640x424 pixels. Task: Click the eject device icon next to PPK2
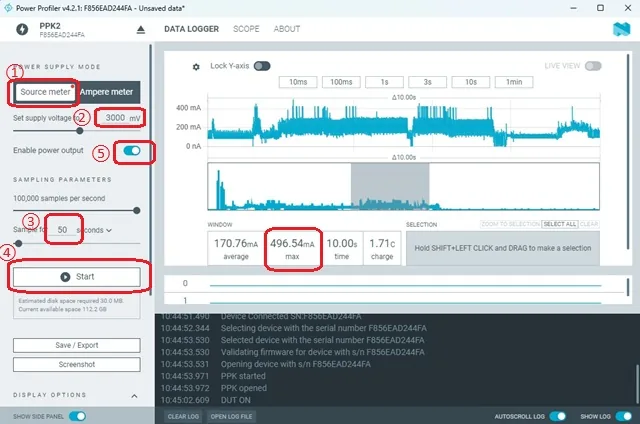[141, 29]
